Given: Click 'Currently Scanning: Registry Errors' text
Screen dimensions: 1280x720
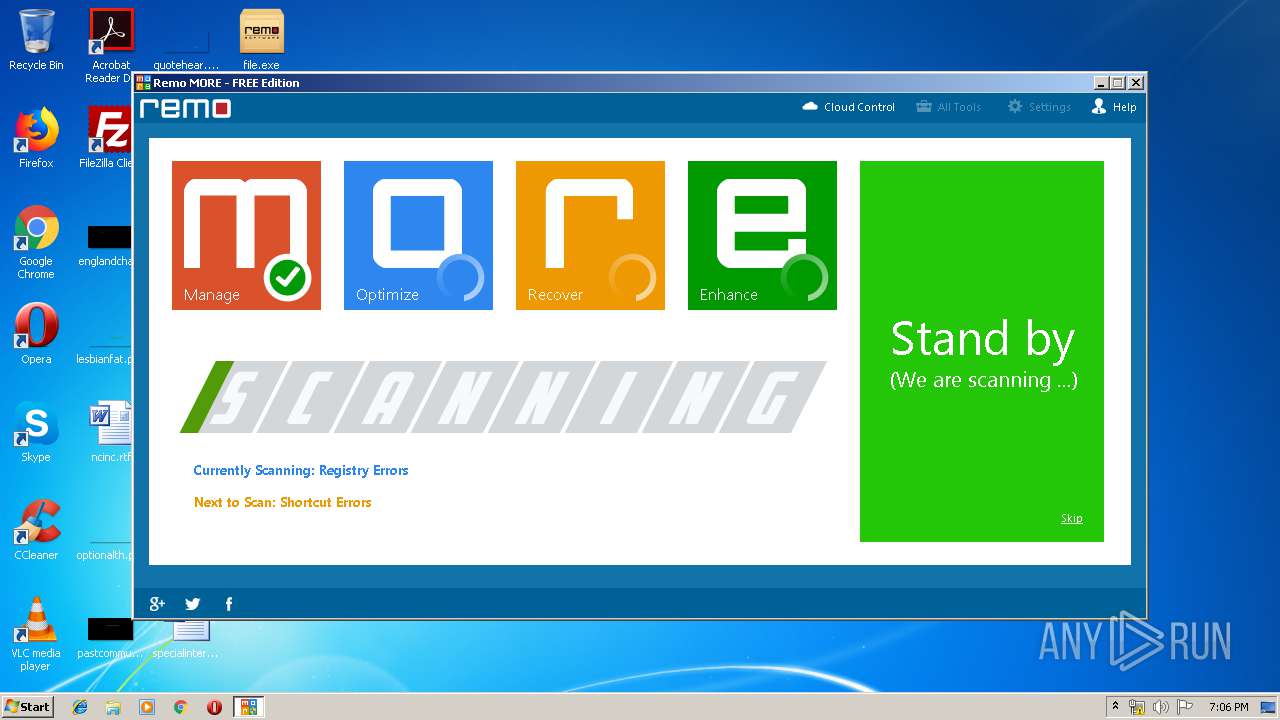Looking at the screenshot, I should [301, 470].
